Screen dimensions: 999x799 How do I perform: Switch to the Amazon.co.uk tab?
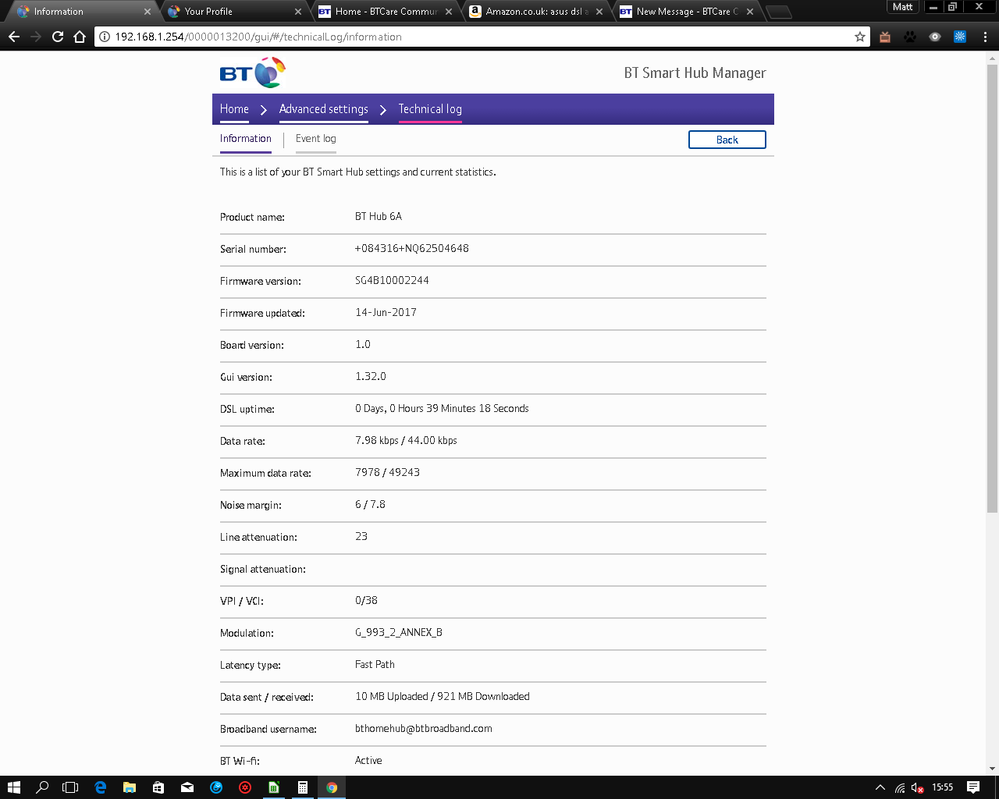(534, 11)
